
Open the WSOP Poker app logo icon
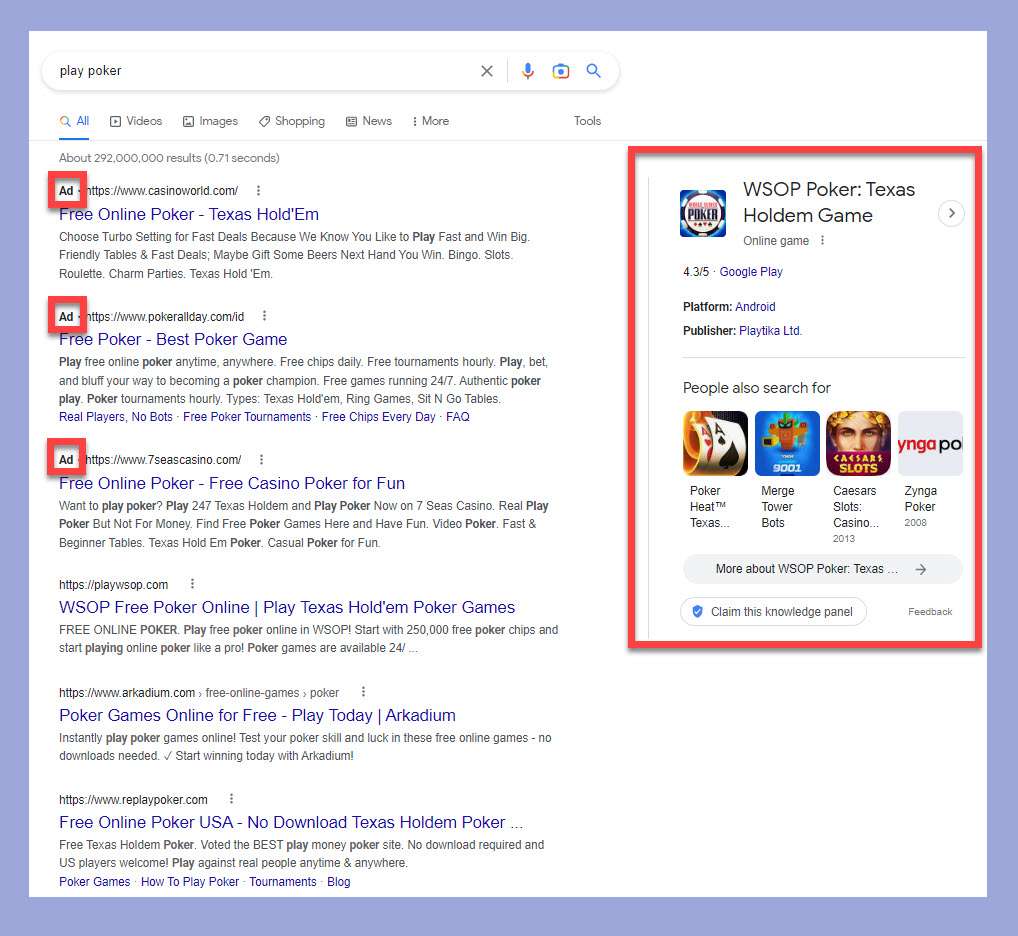[703, 213]
